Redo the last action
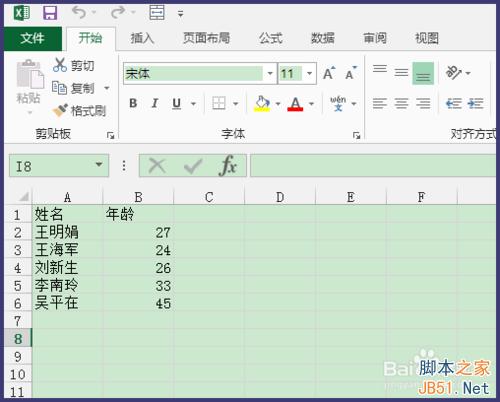The width and height of the screenshot is (500, 402). [118, 13]
